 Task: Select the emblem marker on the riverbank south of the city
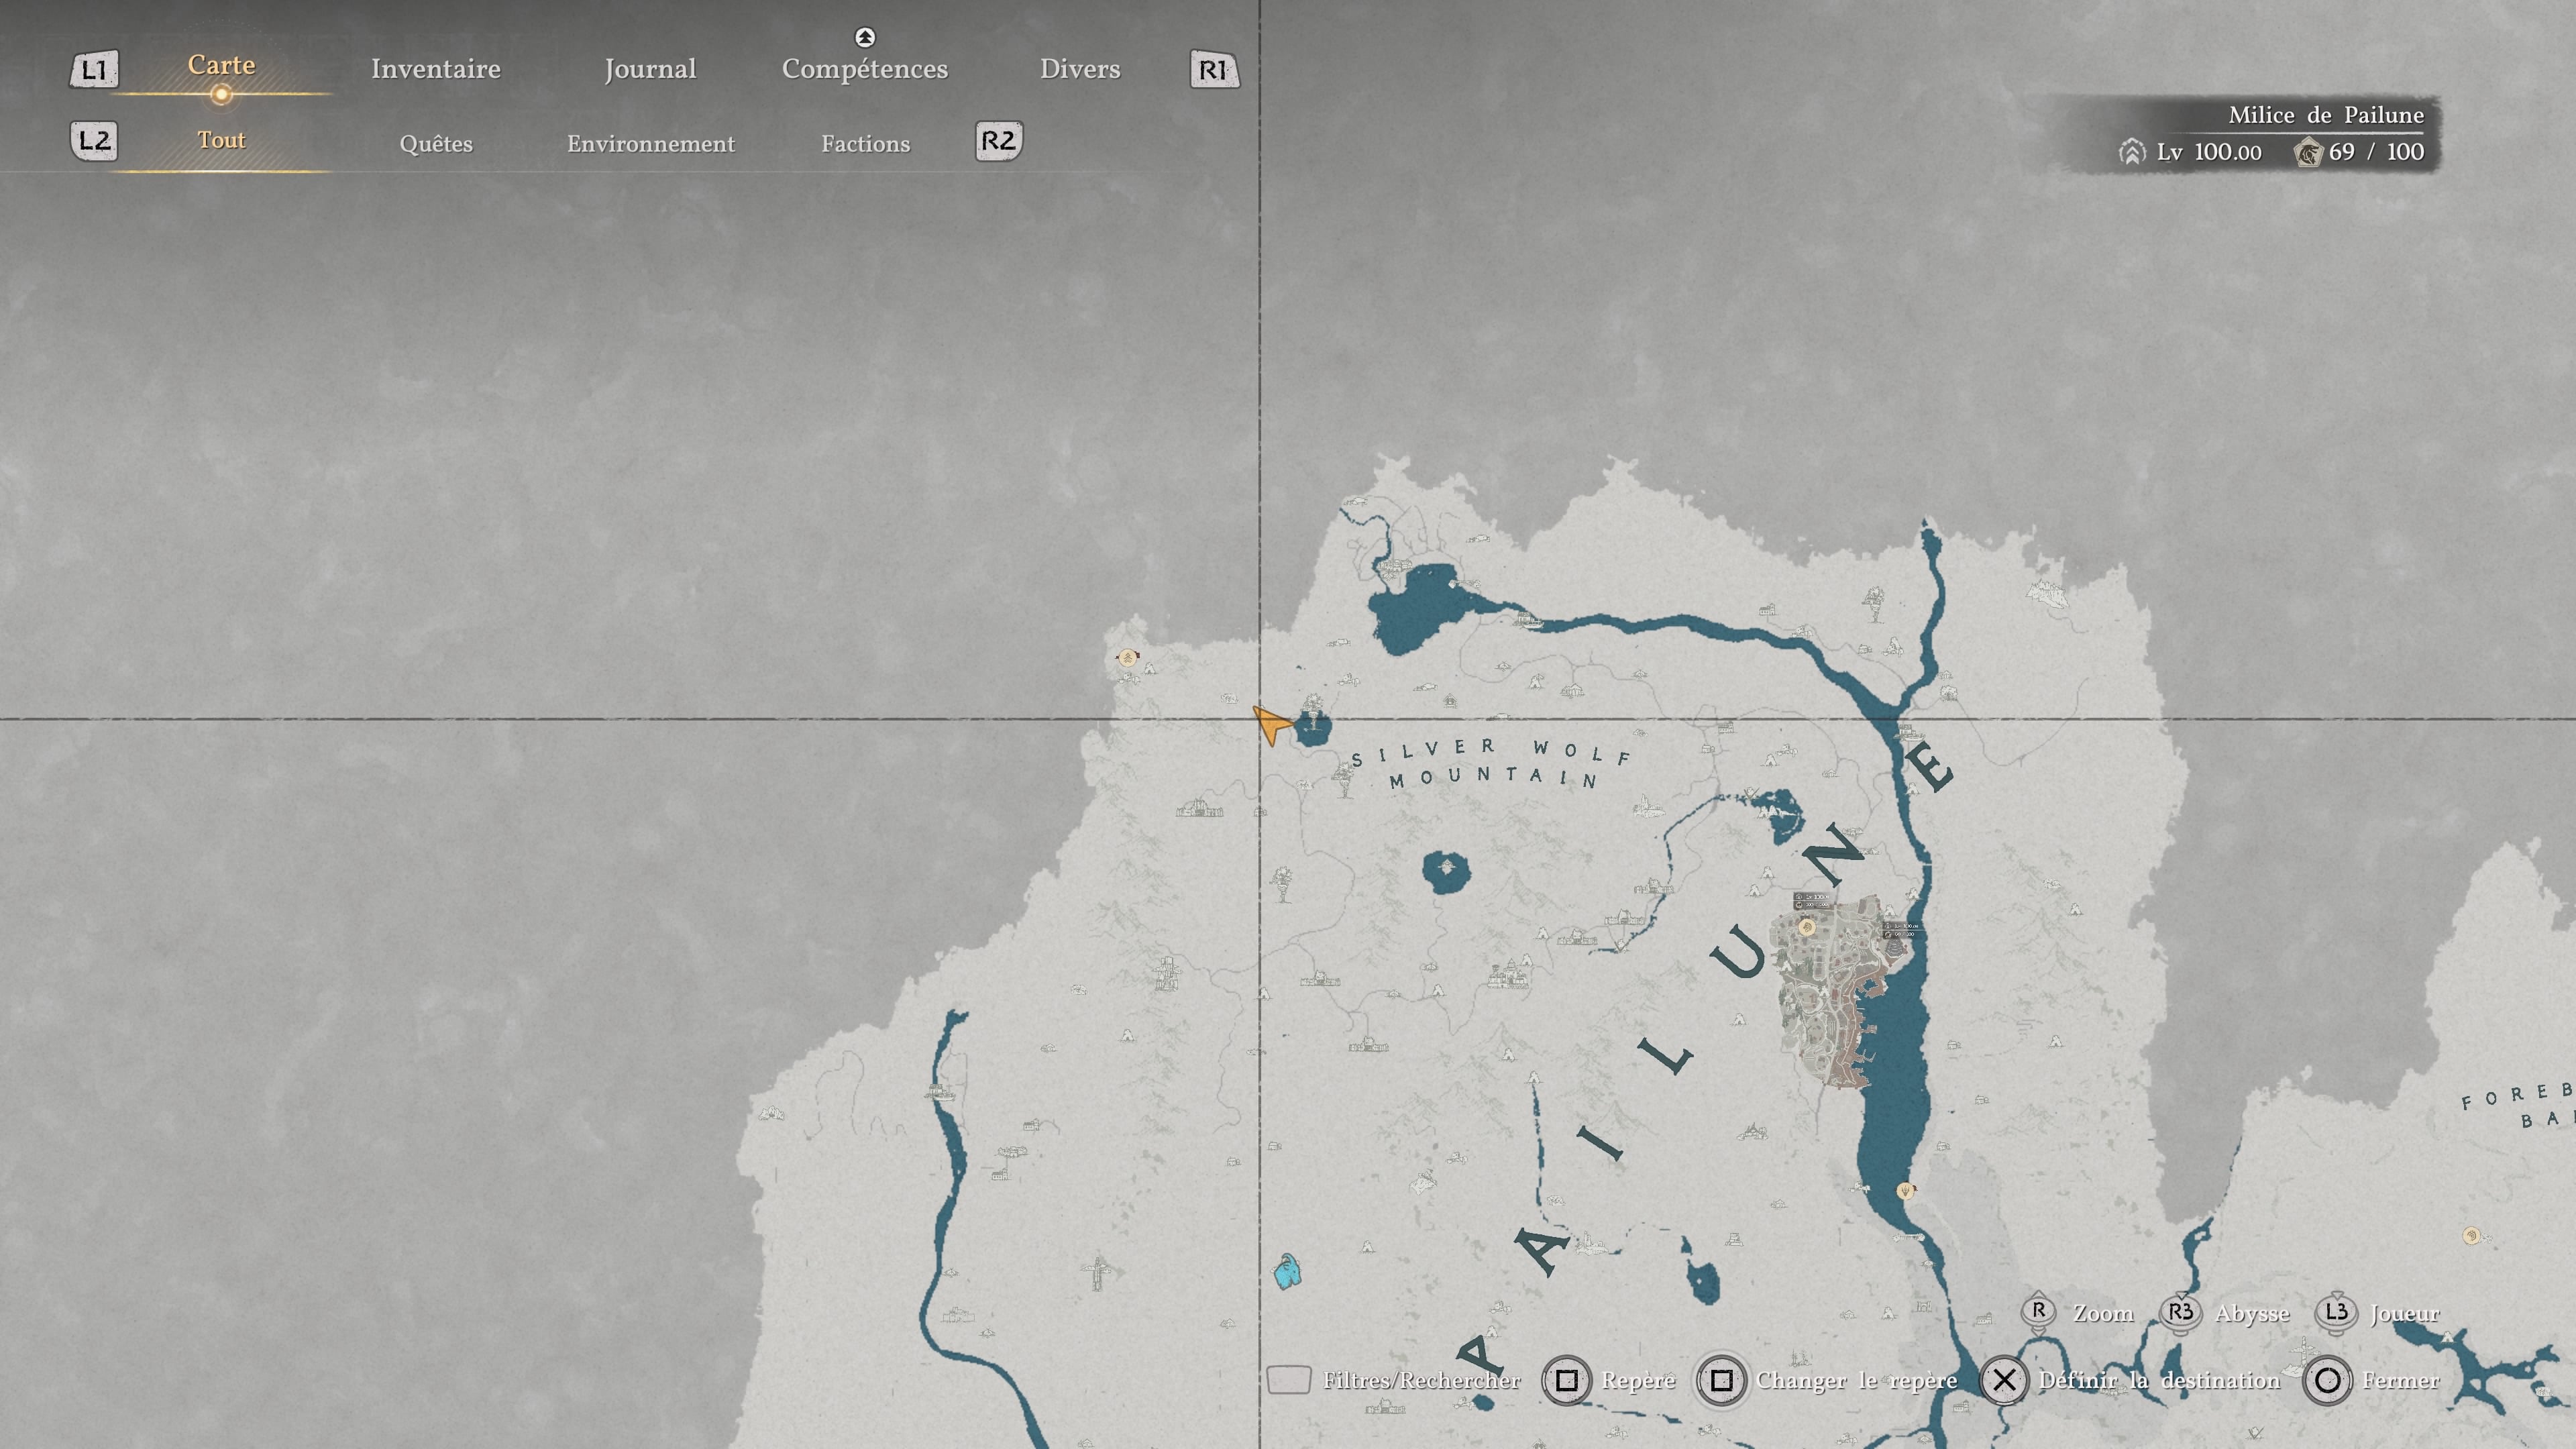(x=1905, y=1191)
